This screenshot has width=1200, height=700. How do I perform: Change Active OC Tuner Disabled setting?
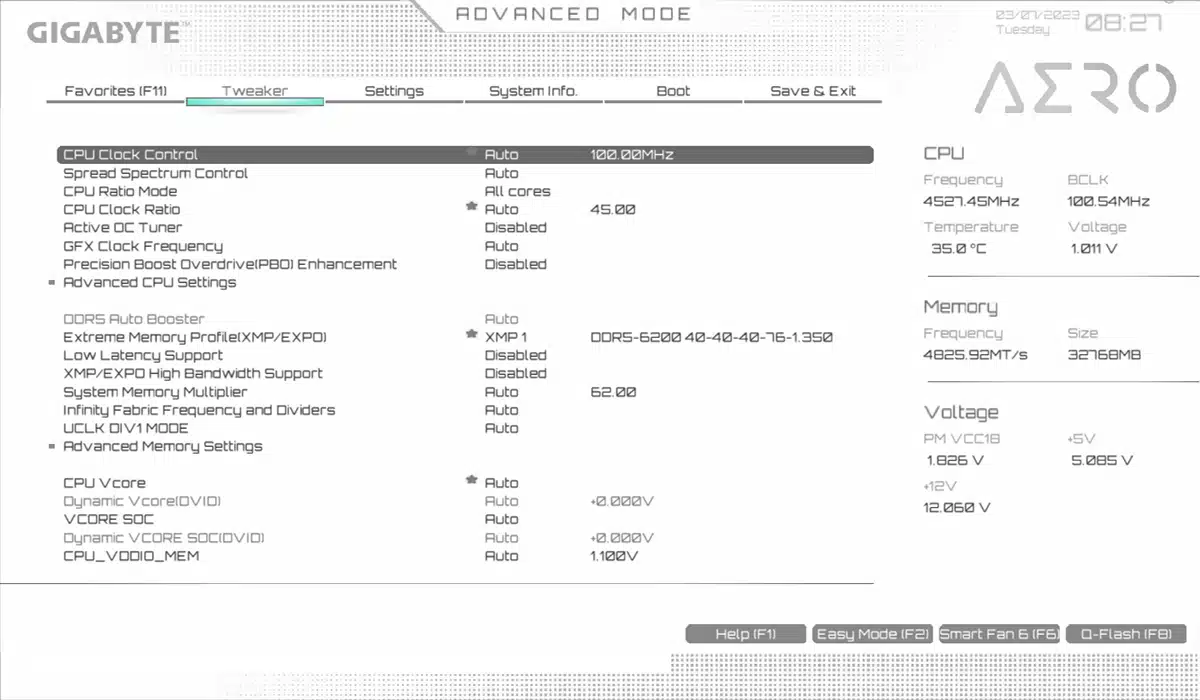click(516, 228)
